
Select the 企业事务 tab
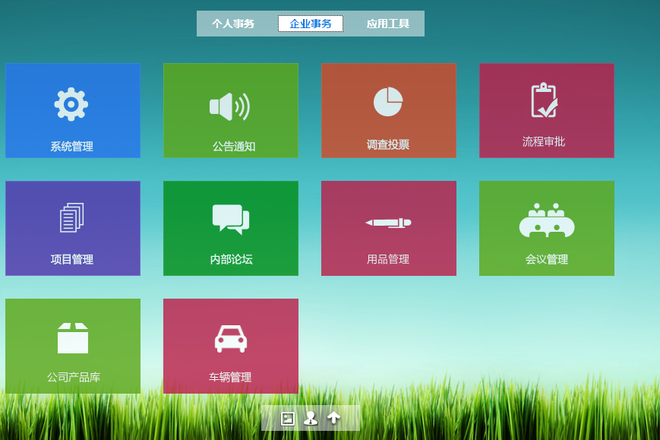(x=310, y=23)
